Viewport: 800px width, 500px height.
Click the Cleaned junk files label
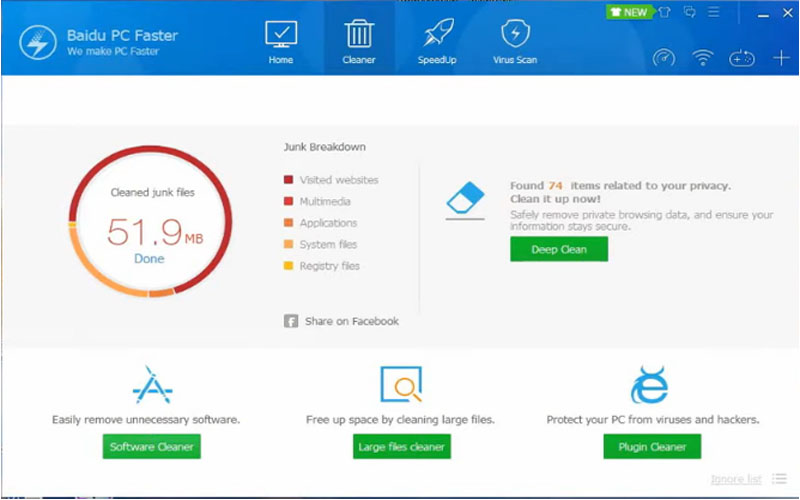153,192
